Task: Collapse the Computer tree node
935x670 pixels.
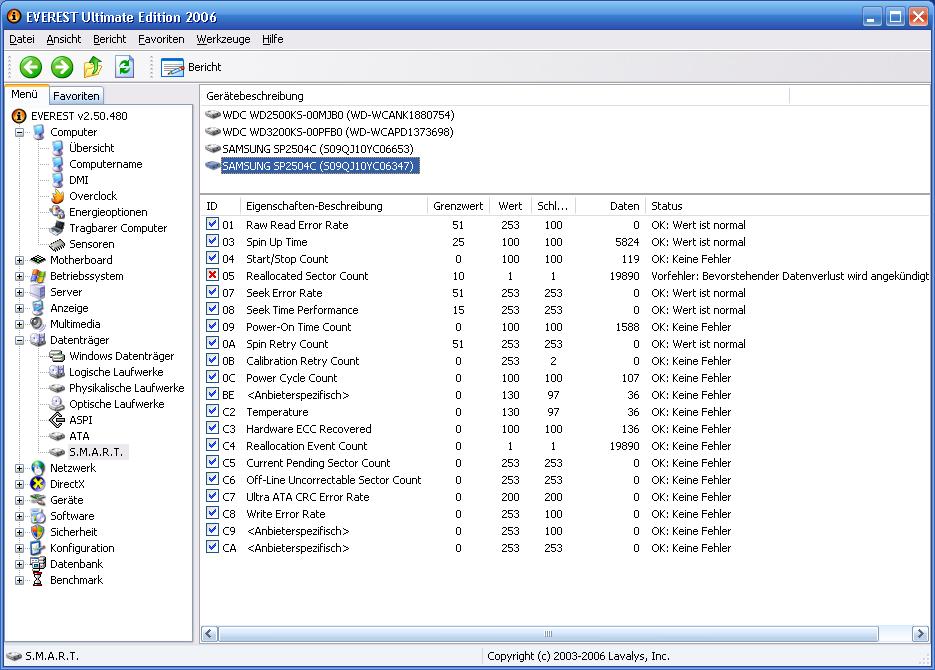Action: pyautogui.click(x=20, y=132)
